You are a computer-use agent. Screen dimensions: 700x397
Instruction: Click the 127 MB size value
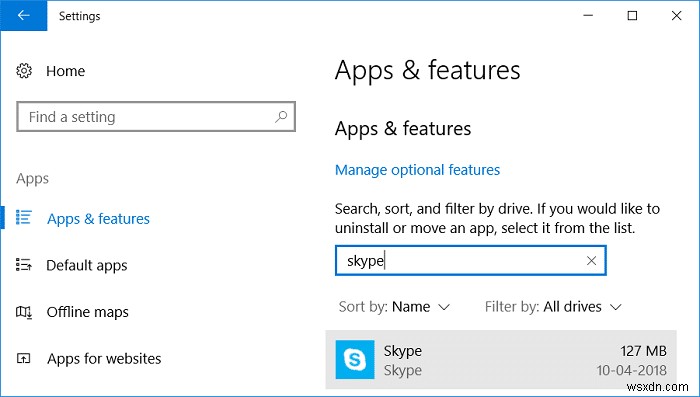(643, 351)
